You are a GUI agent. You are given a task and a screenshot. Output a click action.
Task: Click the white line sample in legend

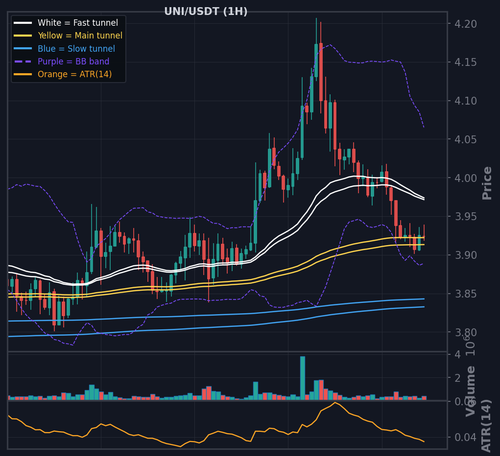click(x=23, y=23)
